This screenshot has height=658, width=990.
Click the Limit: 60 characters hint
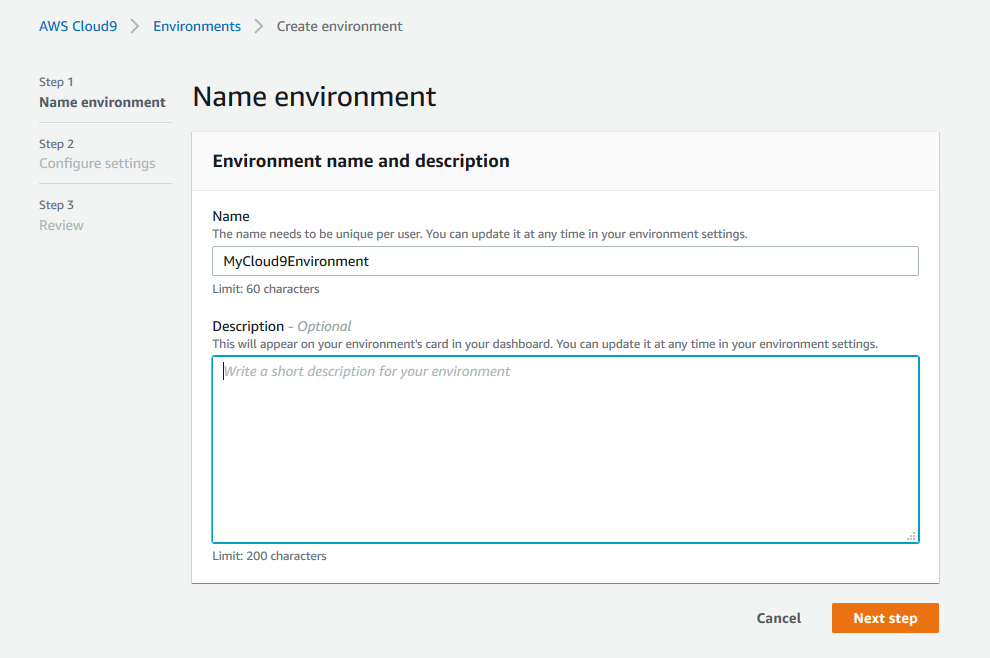266,289
